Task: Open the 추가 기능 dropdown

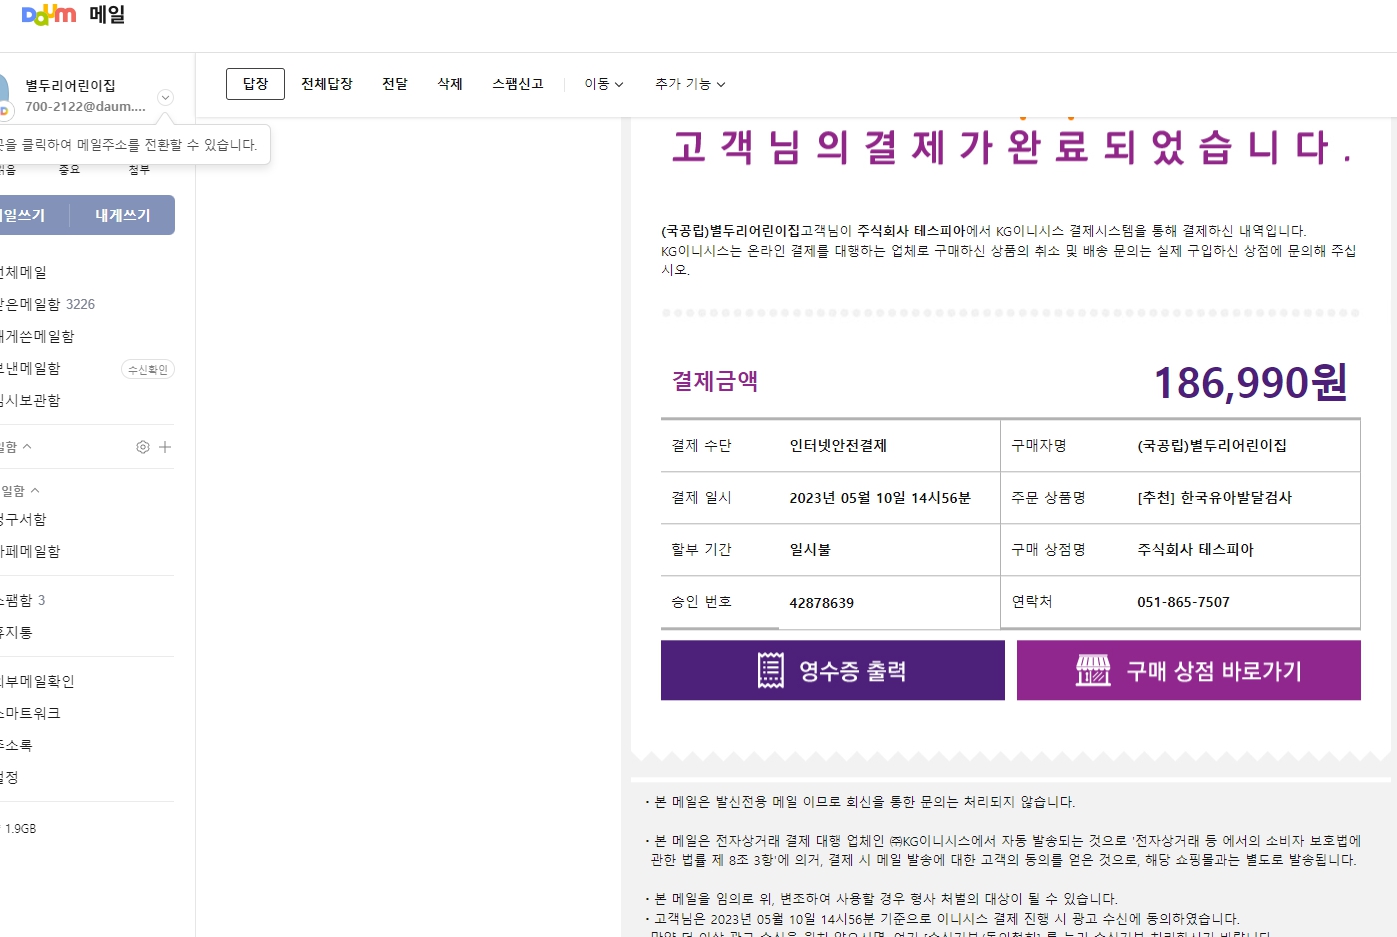Action: 690,84
